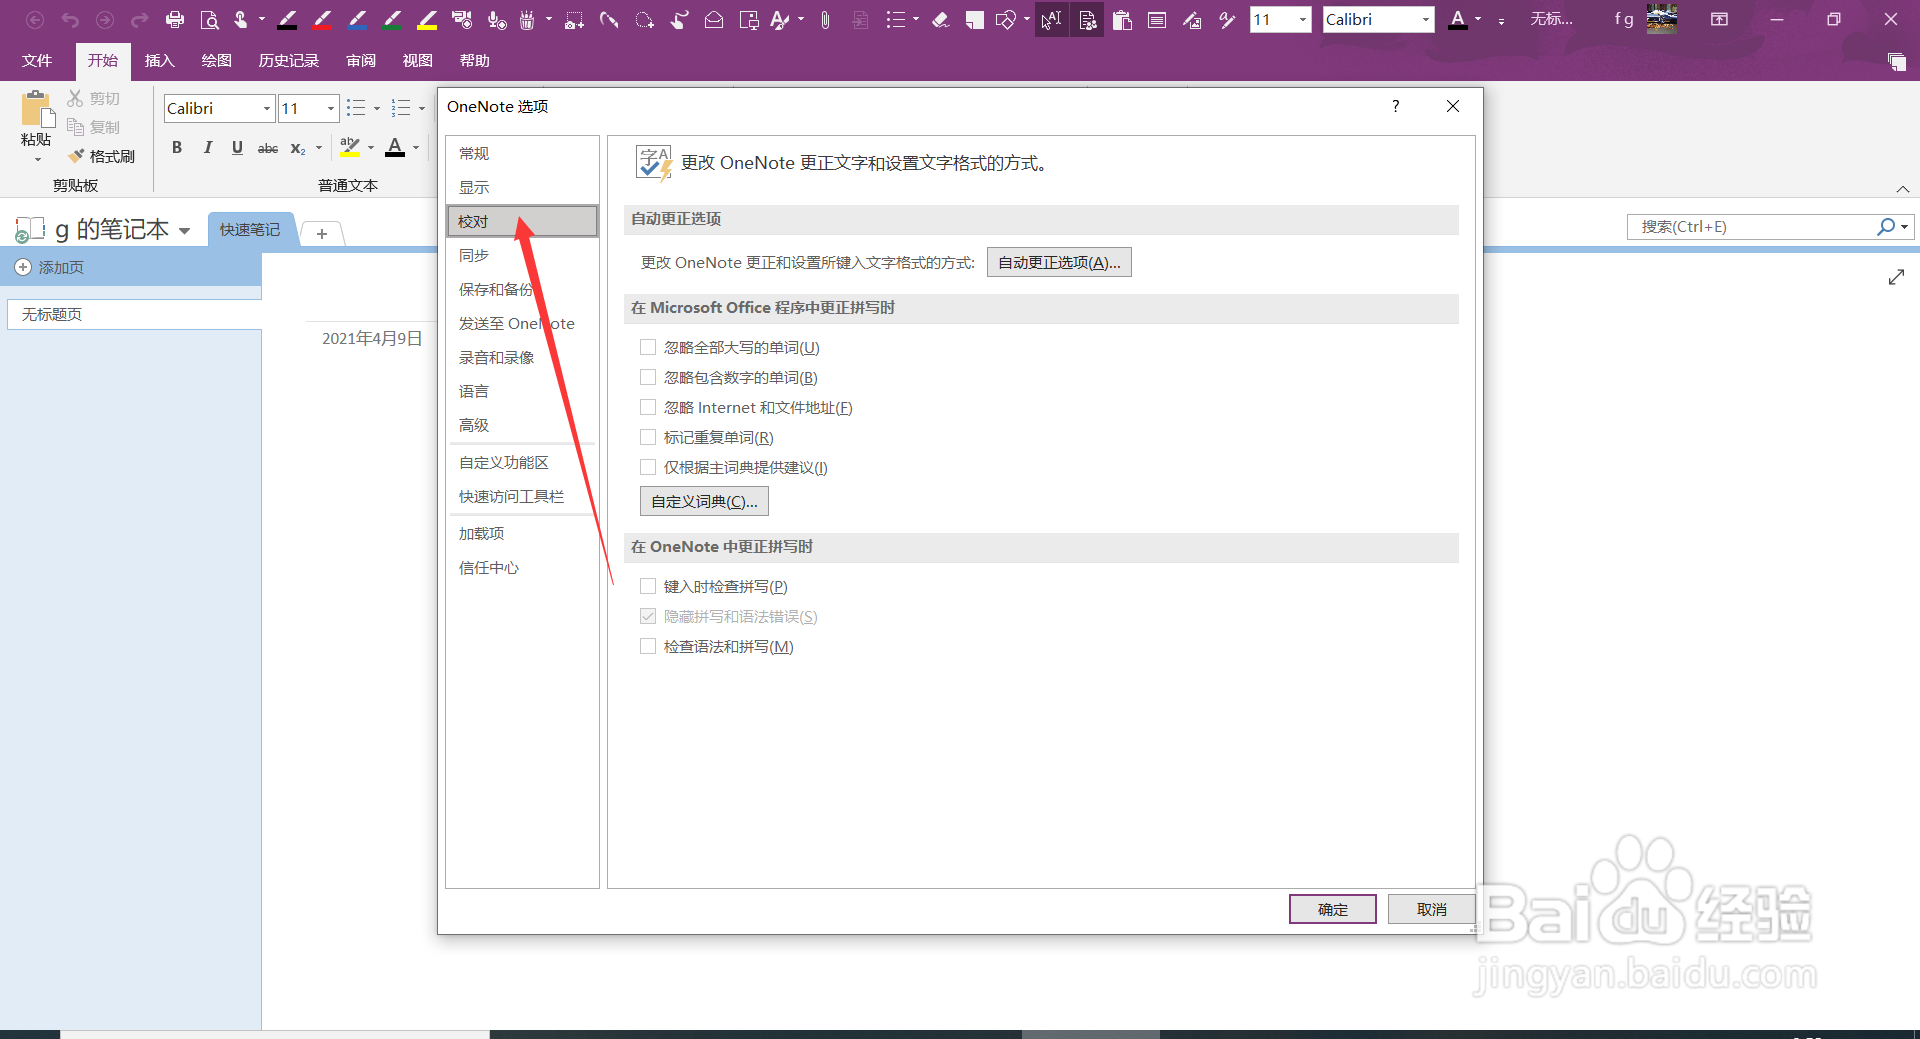Open Print Preview from the quick access toolbar

coord(209,19)
